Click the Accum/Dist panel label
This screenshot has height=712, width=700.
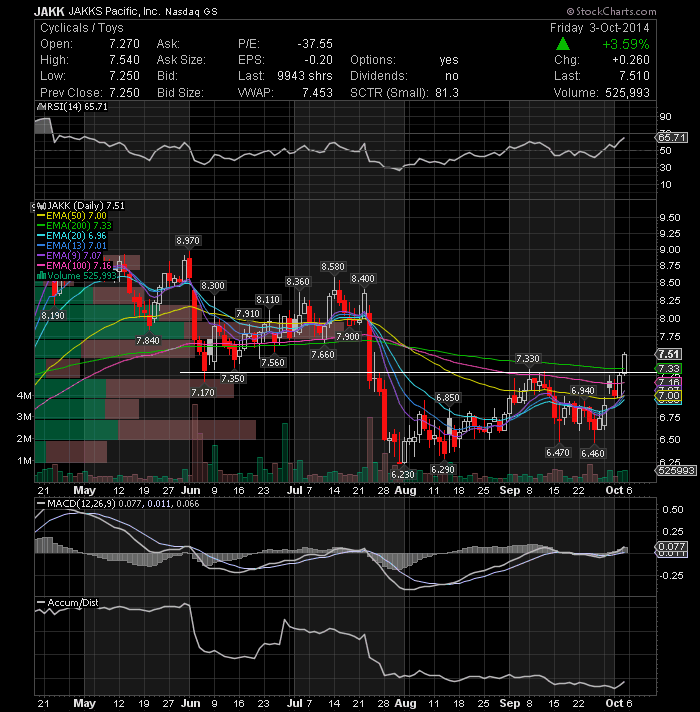[x=68, y=603]
